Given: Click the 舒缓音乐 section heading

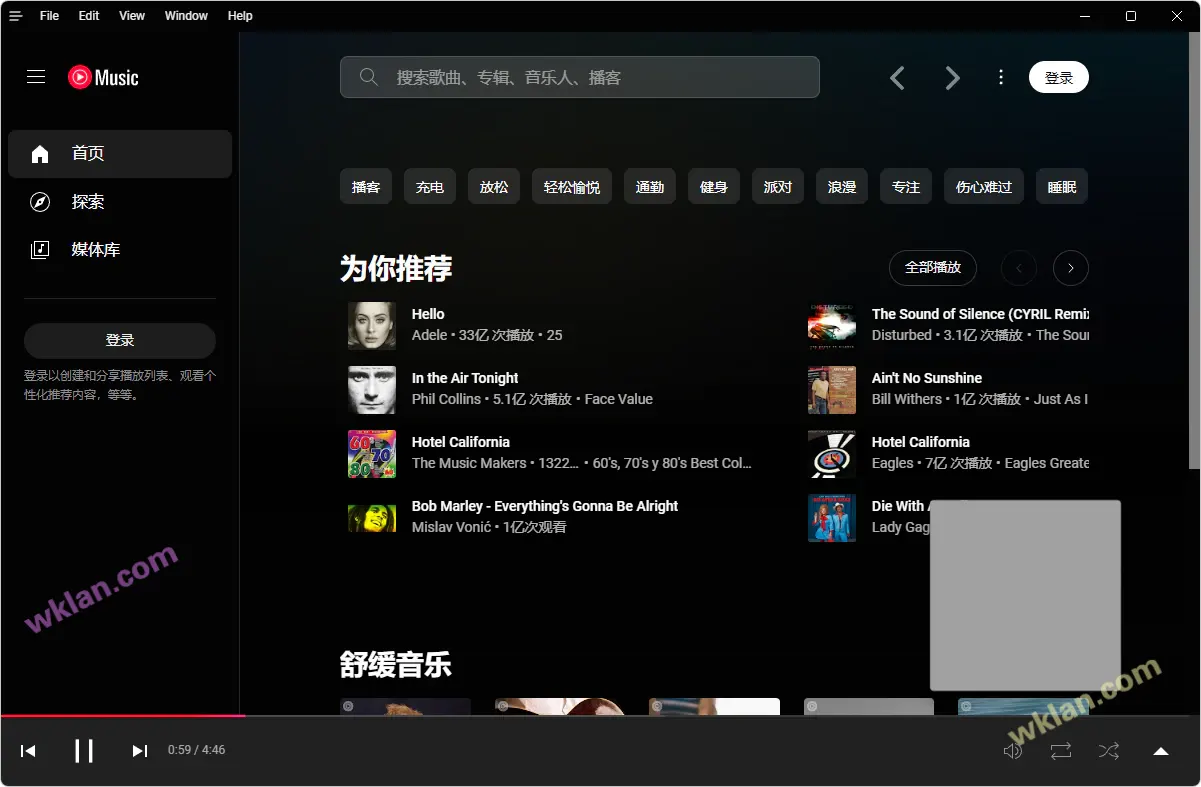Looking at the screenshot, I should tap(396, 665).
